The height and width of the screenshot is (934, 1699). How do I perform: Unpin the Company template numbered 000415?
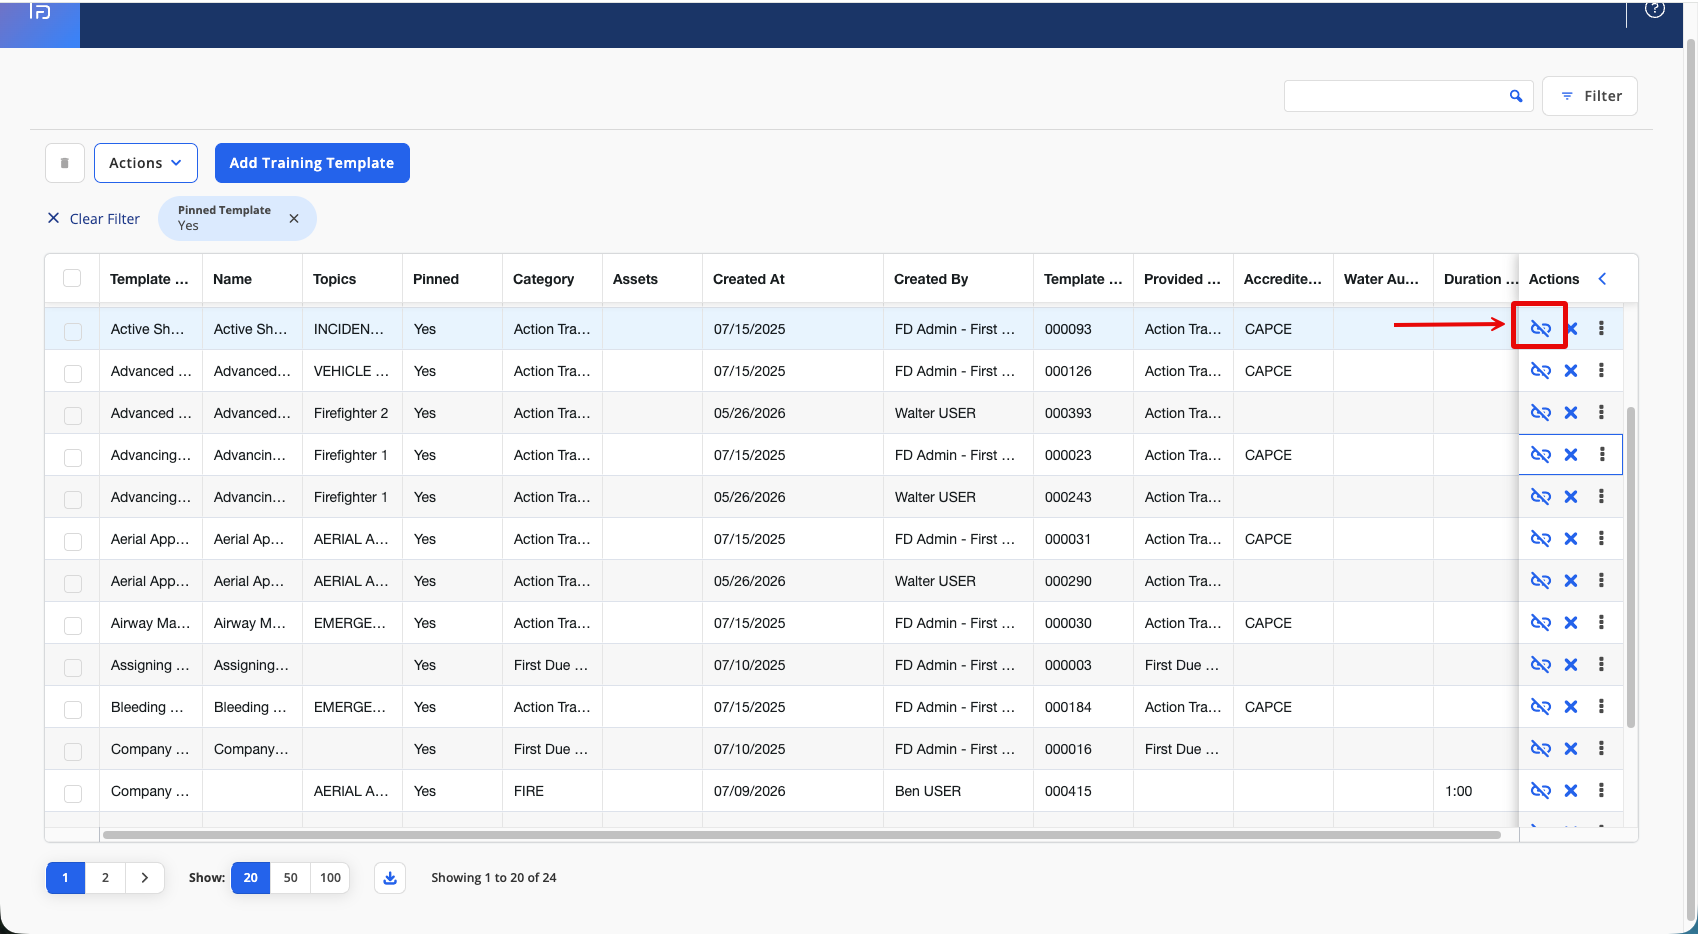[1540, 791]
